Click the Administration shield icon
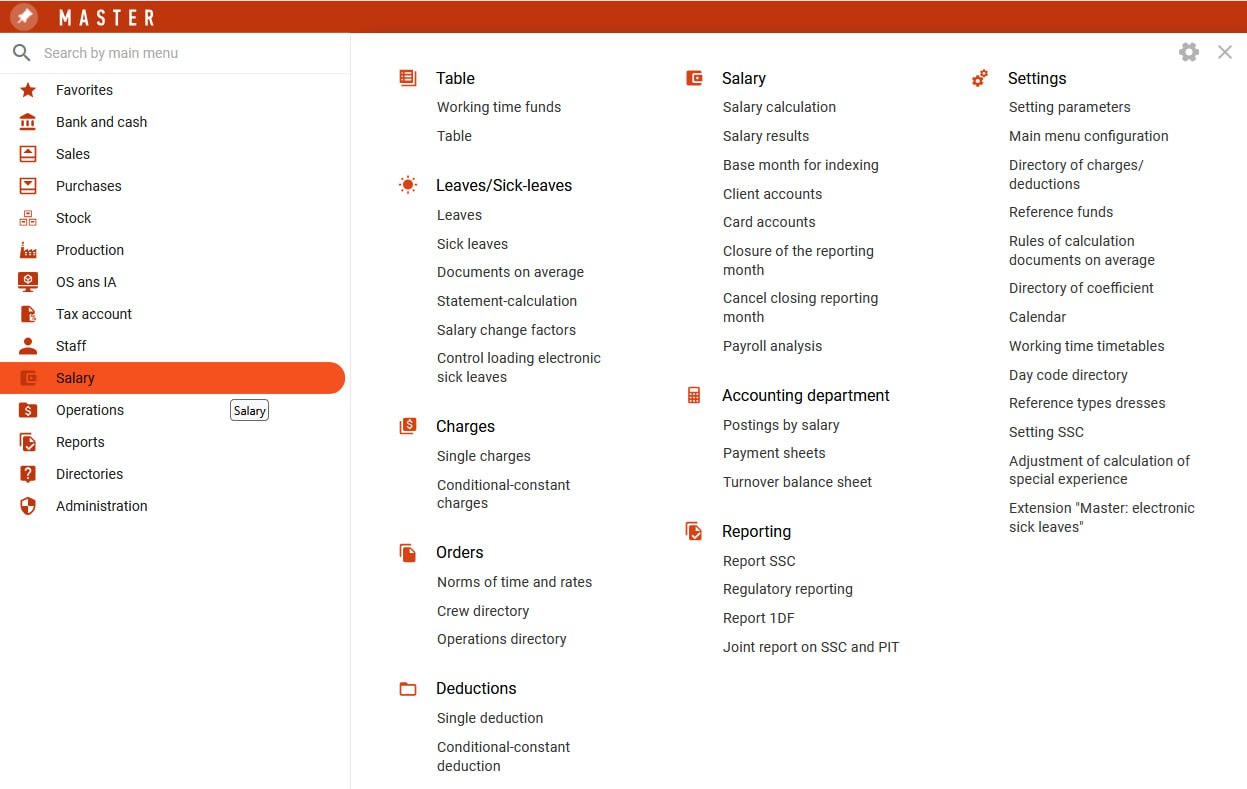 pyautogui.click(x=28, y=506)
